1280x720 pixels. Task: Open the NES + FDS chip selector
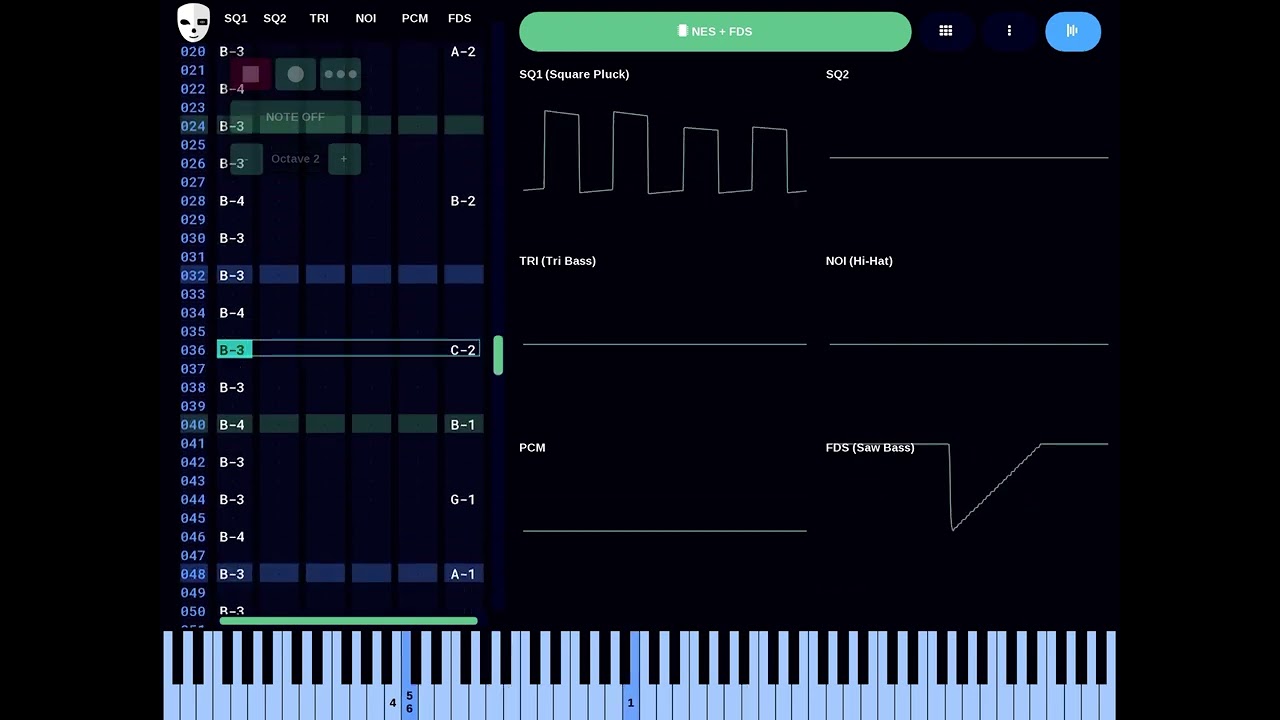click(x=715, y=31)
